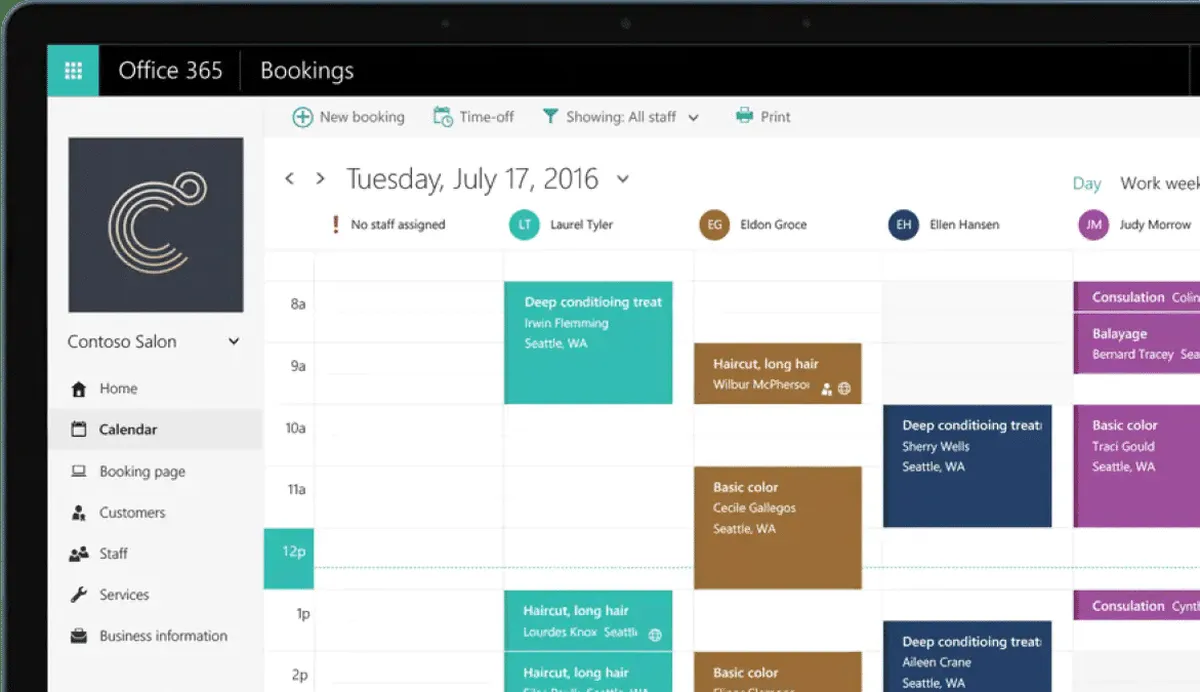Switch to the Day view tab
Image resolution: width=1200 pixels, height=692 pixels.
coord(1087,183)
